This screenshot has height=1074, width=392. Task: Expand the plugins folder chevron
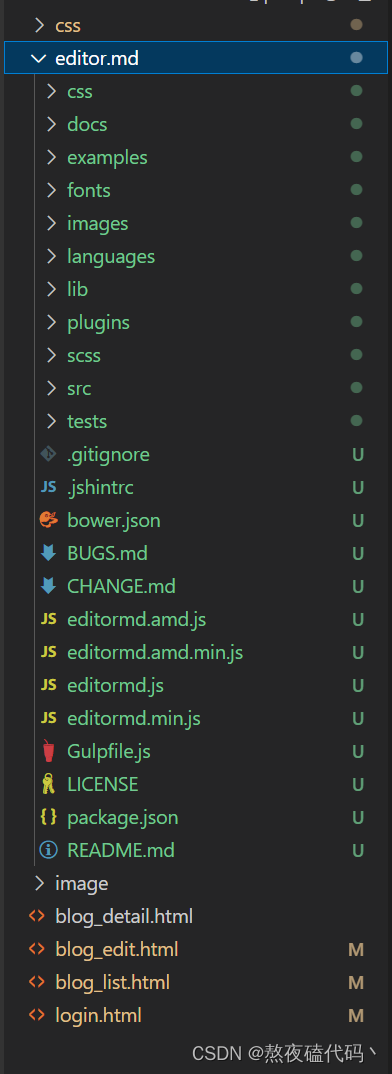click(x=51, y=322)
